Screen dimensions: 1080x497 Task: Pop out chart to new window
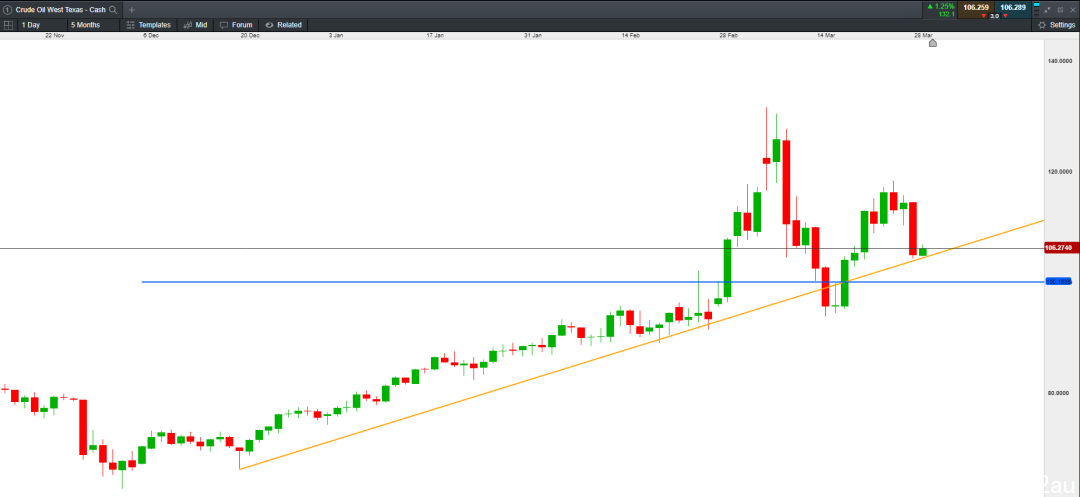[x=1060, y=10]
